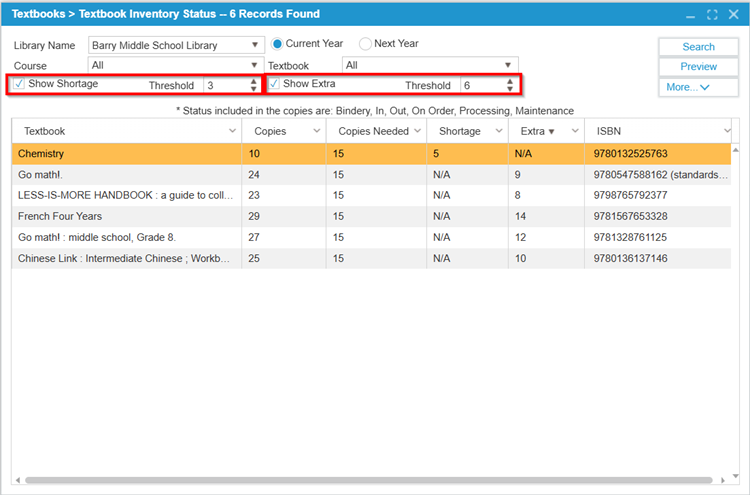The image size is (750, 495).
Task: Click the horizontal scrollbar track
Action: click(368, 480)
